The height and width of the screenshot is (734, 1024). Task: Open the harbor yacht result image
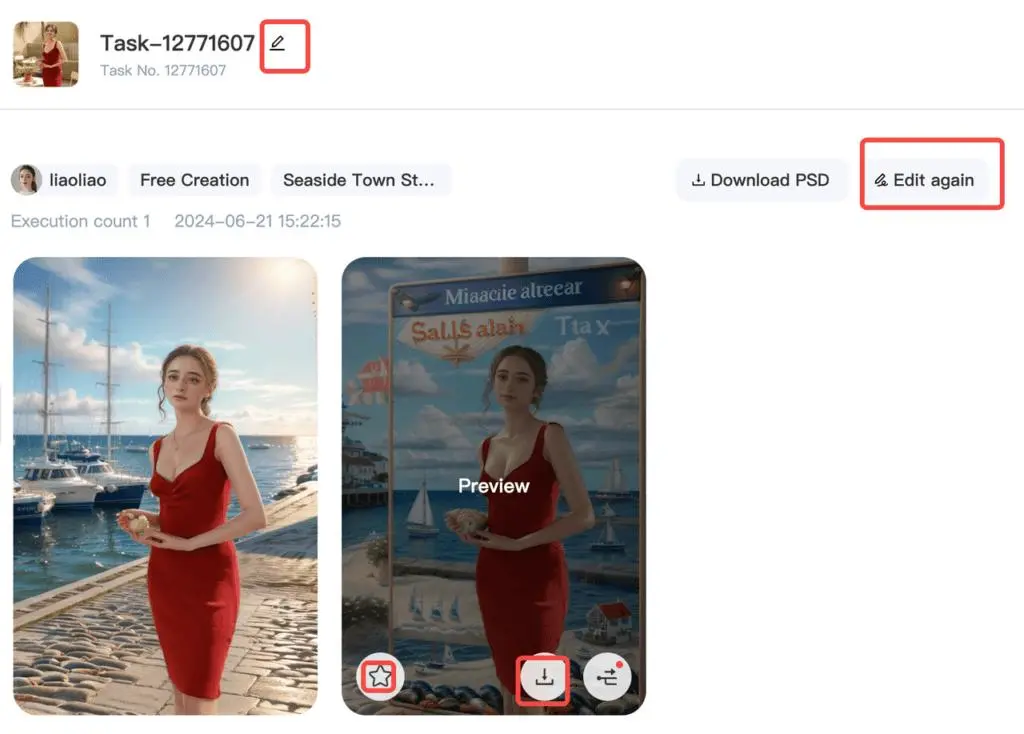pyautogui.click(x=165, y=486)
